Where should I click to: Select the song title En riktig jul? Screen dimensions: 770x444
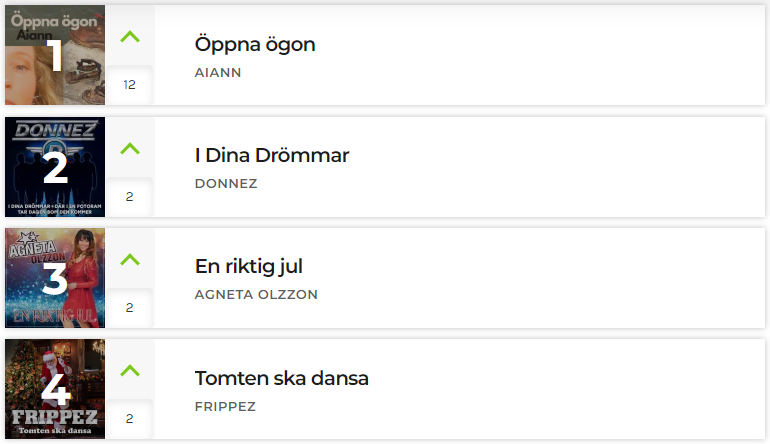pos(249,267)
